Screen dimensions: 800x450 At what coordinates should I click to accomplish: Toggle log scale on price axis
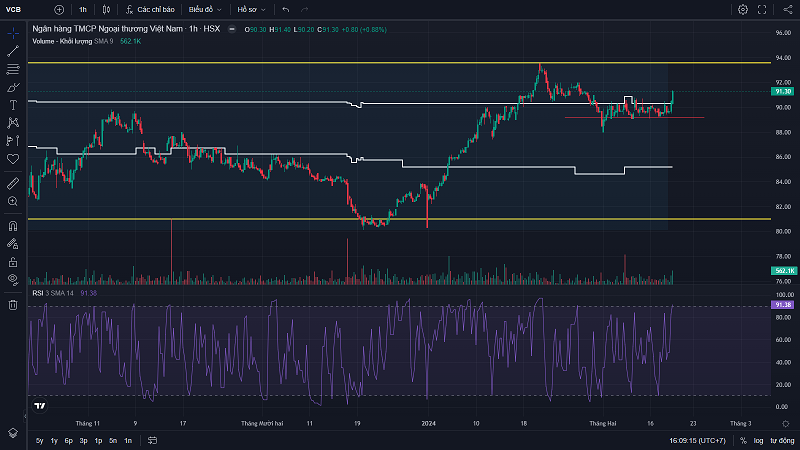point(759,440)
